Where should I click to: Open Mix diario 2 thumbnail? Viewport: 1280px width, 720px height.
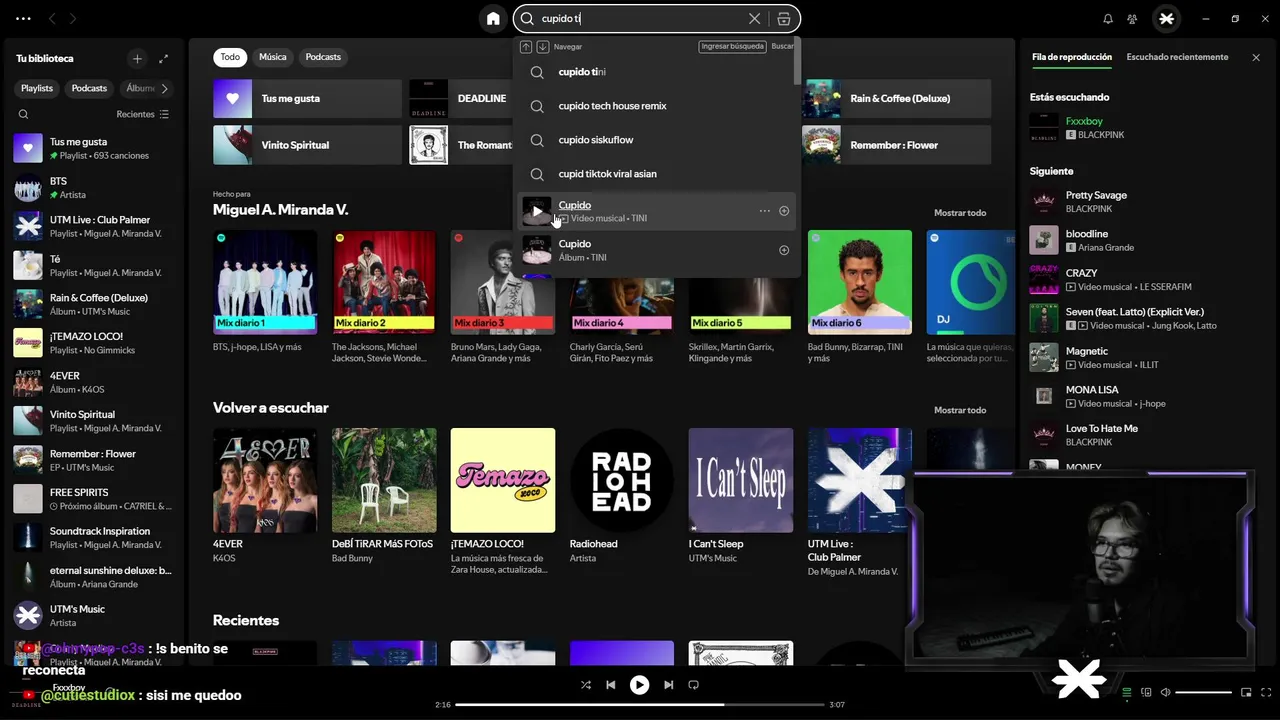tap(384, 282)
